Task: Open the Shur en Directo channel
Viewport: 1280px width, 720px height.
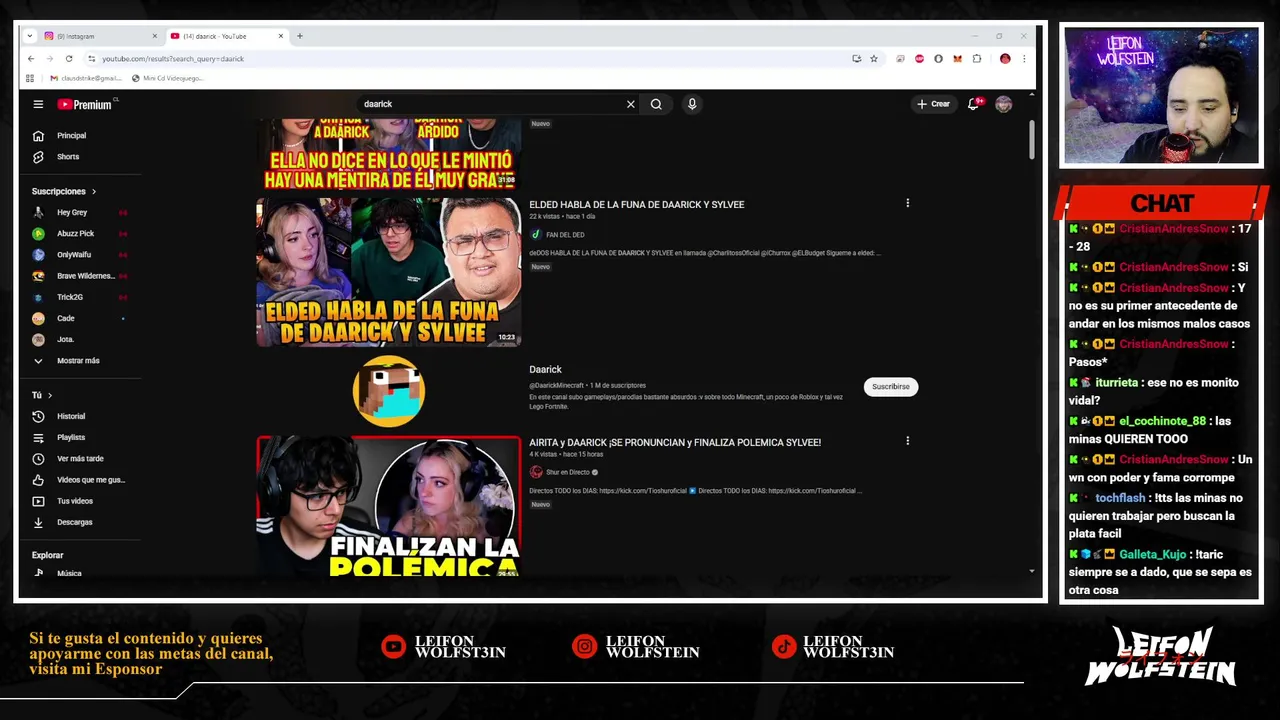Action: 567,472
